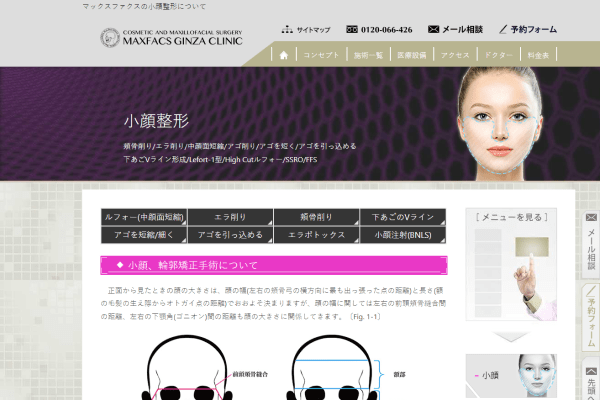The width and height of the screenshot is (600, 400).
Task: Select the 下あごのVライン button
Action: (x=403, y=217)
